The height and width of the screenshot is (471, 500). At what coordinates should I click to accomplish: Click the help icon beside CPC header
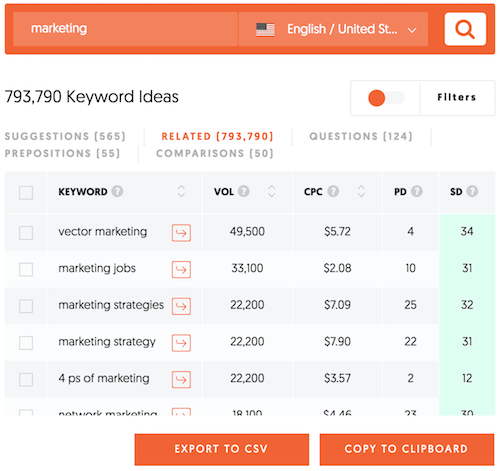[x=333, y=191]
